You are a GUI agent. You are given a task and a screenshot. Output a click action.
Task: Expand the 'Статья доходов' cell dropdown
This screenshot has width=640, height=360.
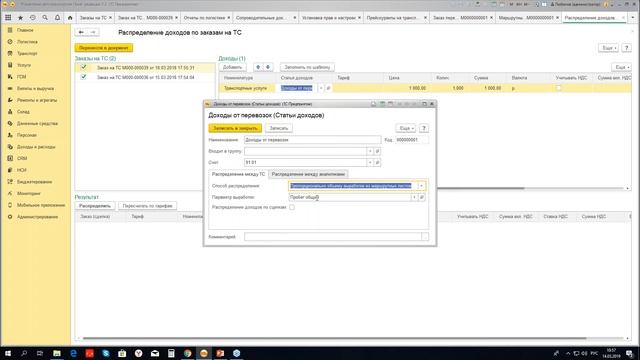[x=321, y=88]
